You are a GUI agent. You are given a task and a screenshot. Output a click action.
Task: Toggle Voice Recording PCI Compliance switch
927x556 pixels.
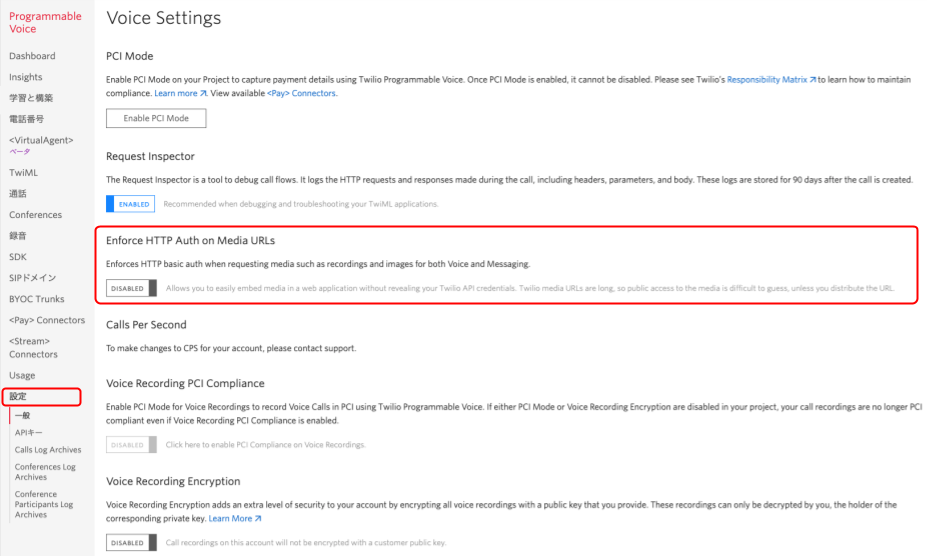(x=131, y=445)
